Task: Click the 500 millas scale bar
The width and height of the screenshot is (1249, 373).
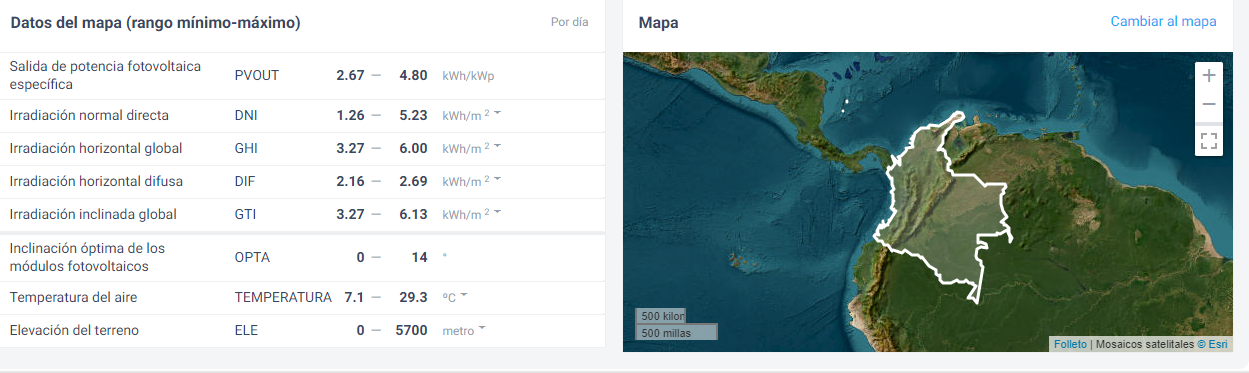Action: pos(677,332)
